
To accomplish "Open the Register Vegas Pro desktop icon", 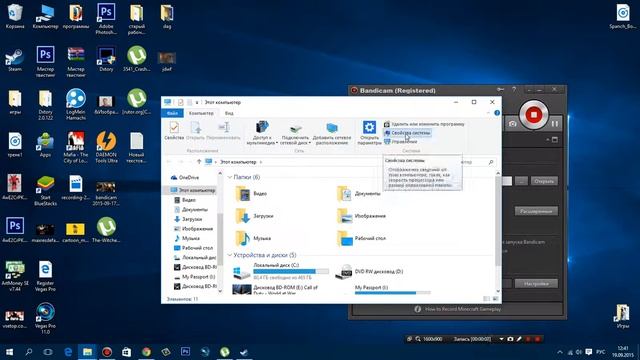I will click(x=45, y=276).
